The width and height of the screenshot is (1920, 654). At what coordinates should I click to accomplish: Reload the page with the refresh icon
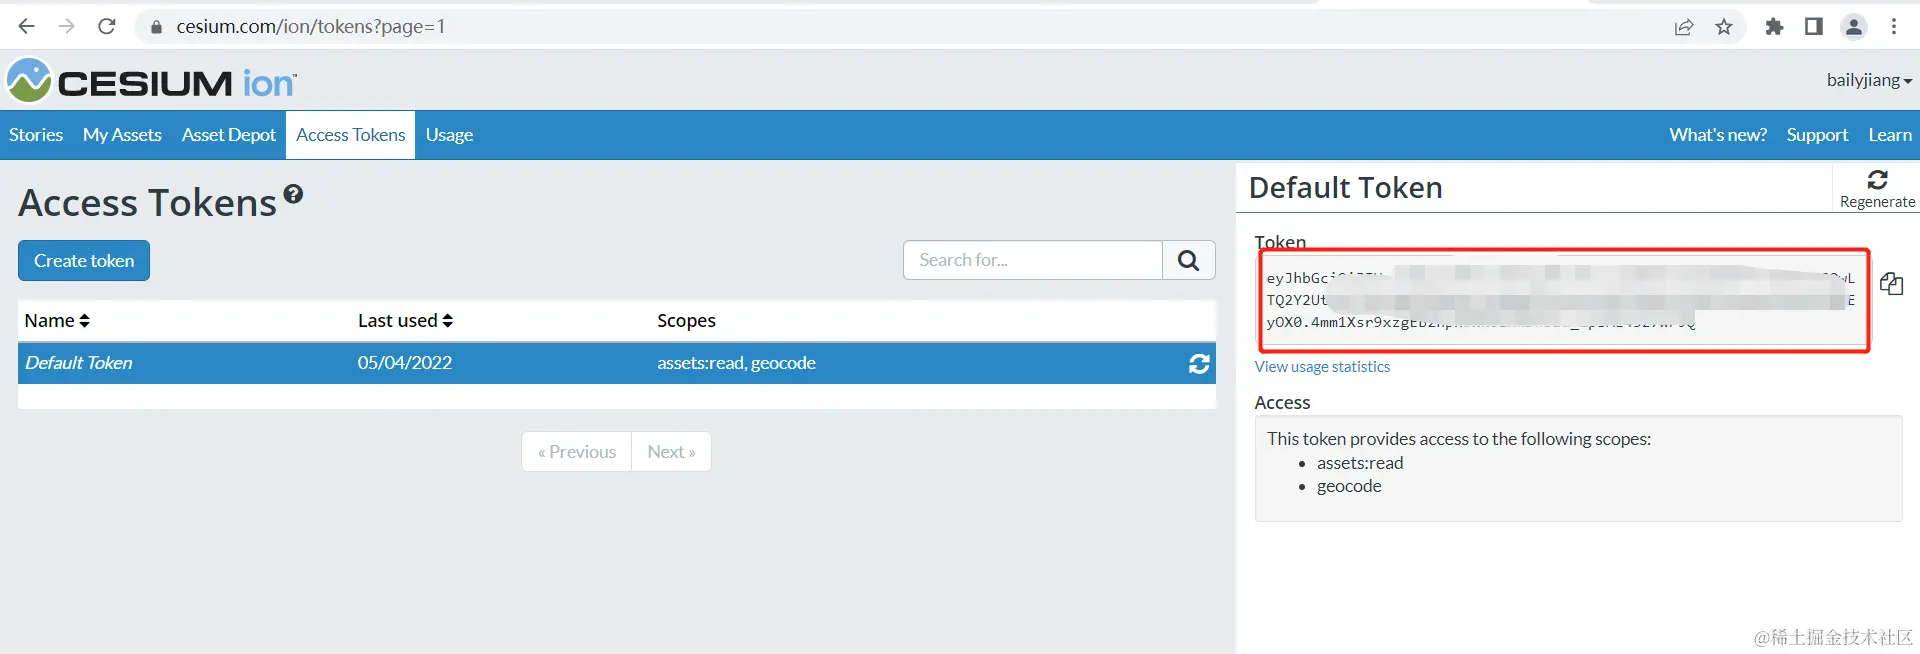107,27
